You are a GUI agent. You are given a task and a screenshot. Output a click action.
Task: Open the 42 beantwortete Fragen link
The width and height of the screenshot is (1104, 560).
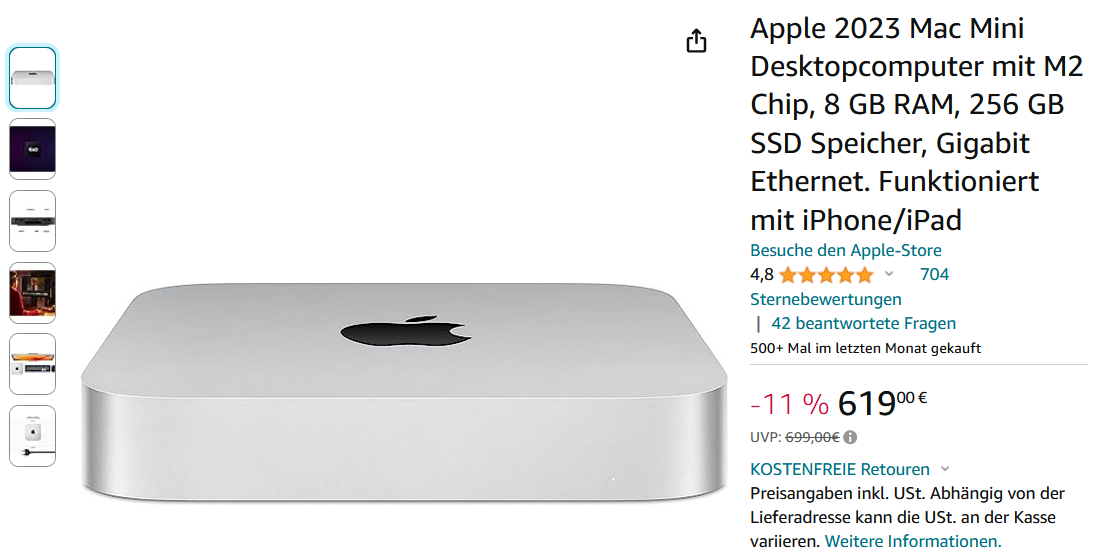(x=863, y=323)
